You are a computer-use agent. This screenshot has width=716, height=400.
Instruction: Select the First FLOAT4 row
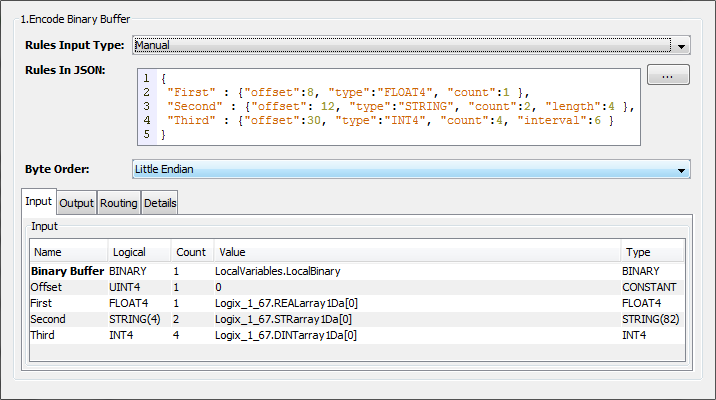point(44,303)
